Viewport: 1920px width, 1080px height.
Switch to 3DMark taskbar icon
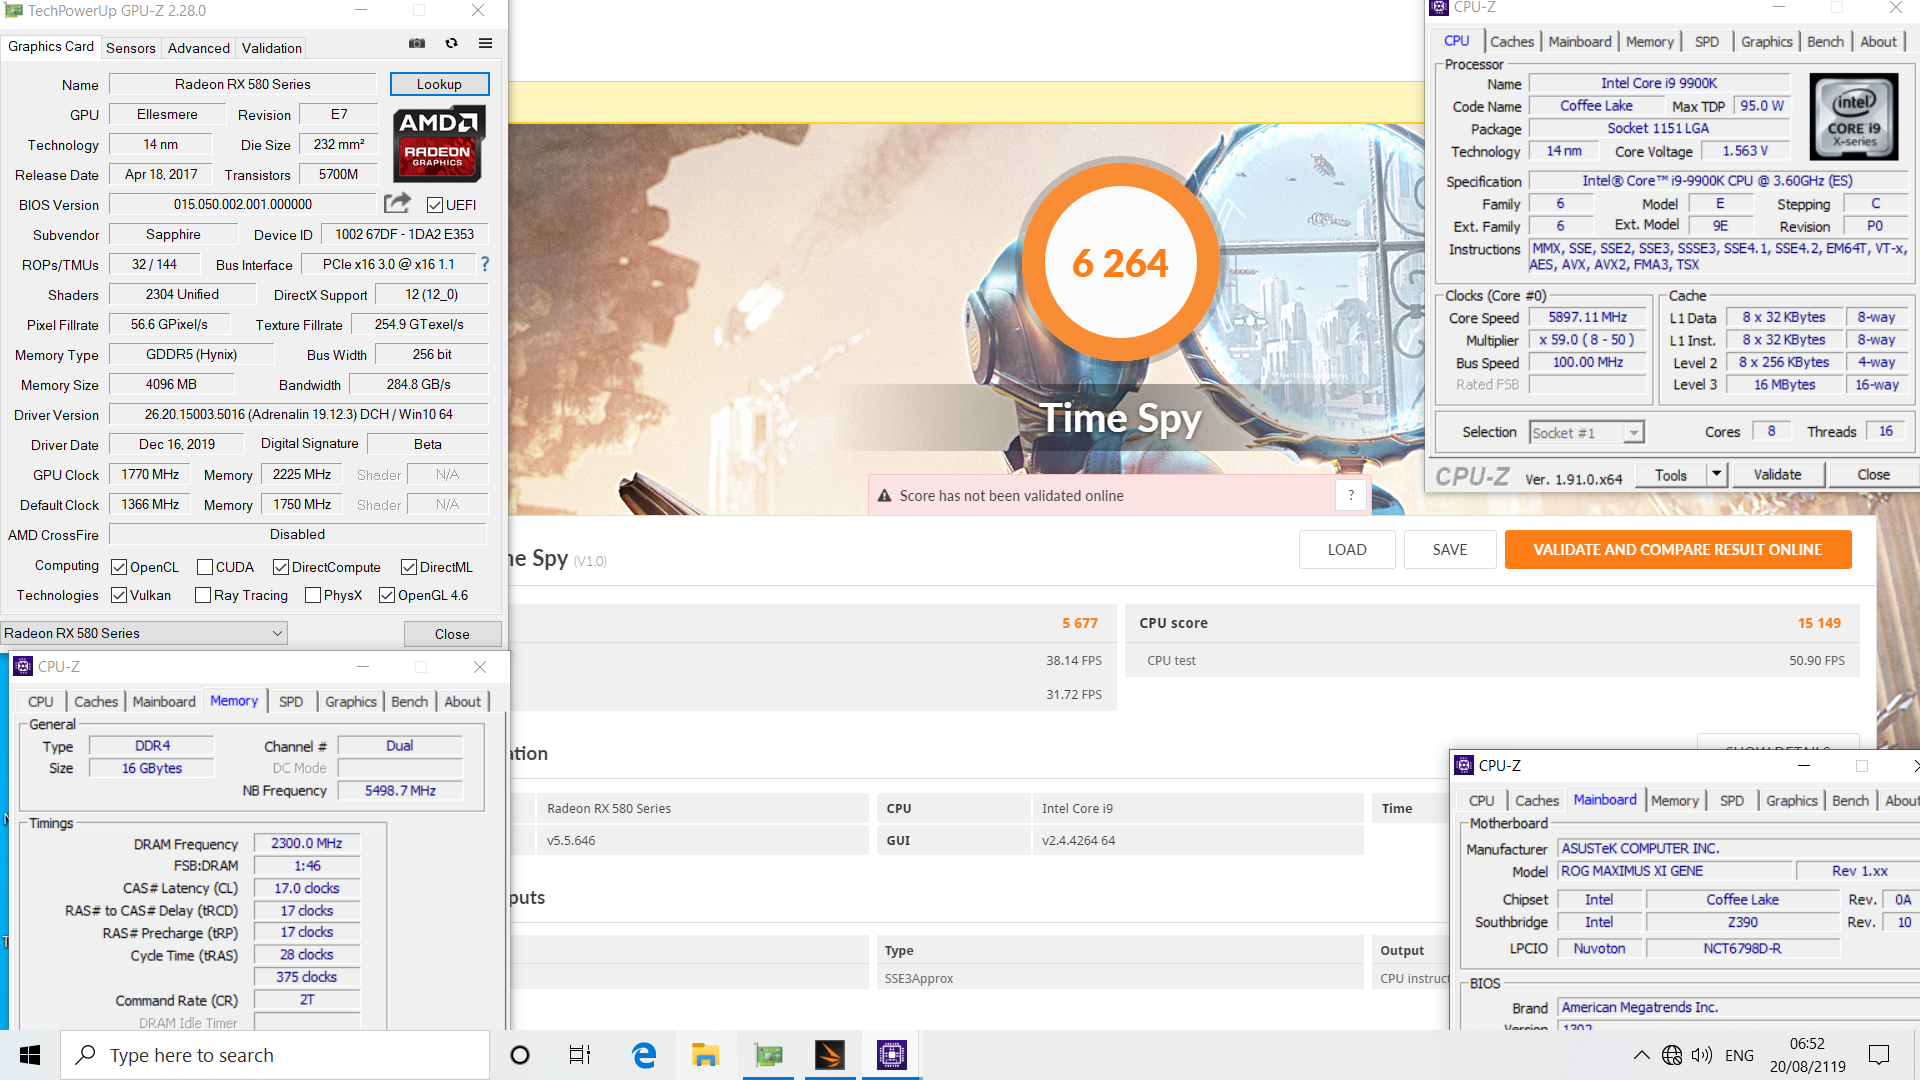(x=830, y=1055)
